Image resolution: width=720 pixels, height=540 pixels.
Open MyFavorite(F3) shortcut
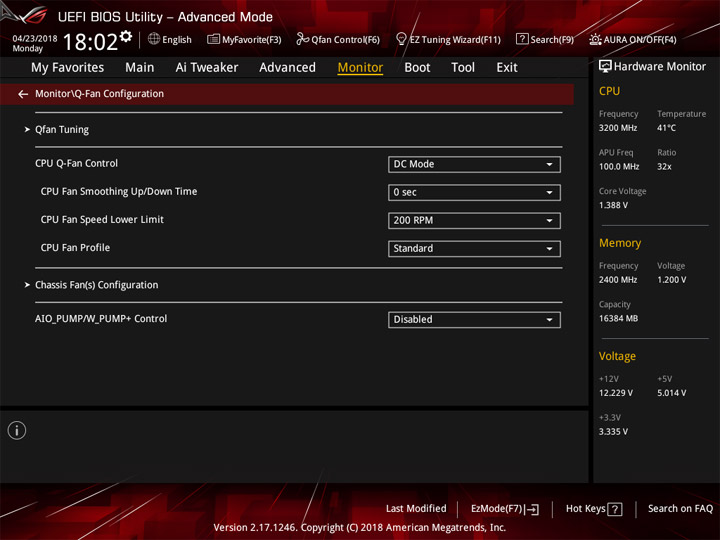point(244,39)
